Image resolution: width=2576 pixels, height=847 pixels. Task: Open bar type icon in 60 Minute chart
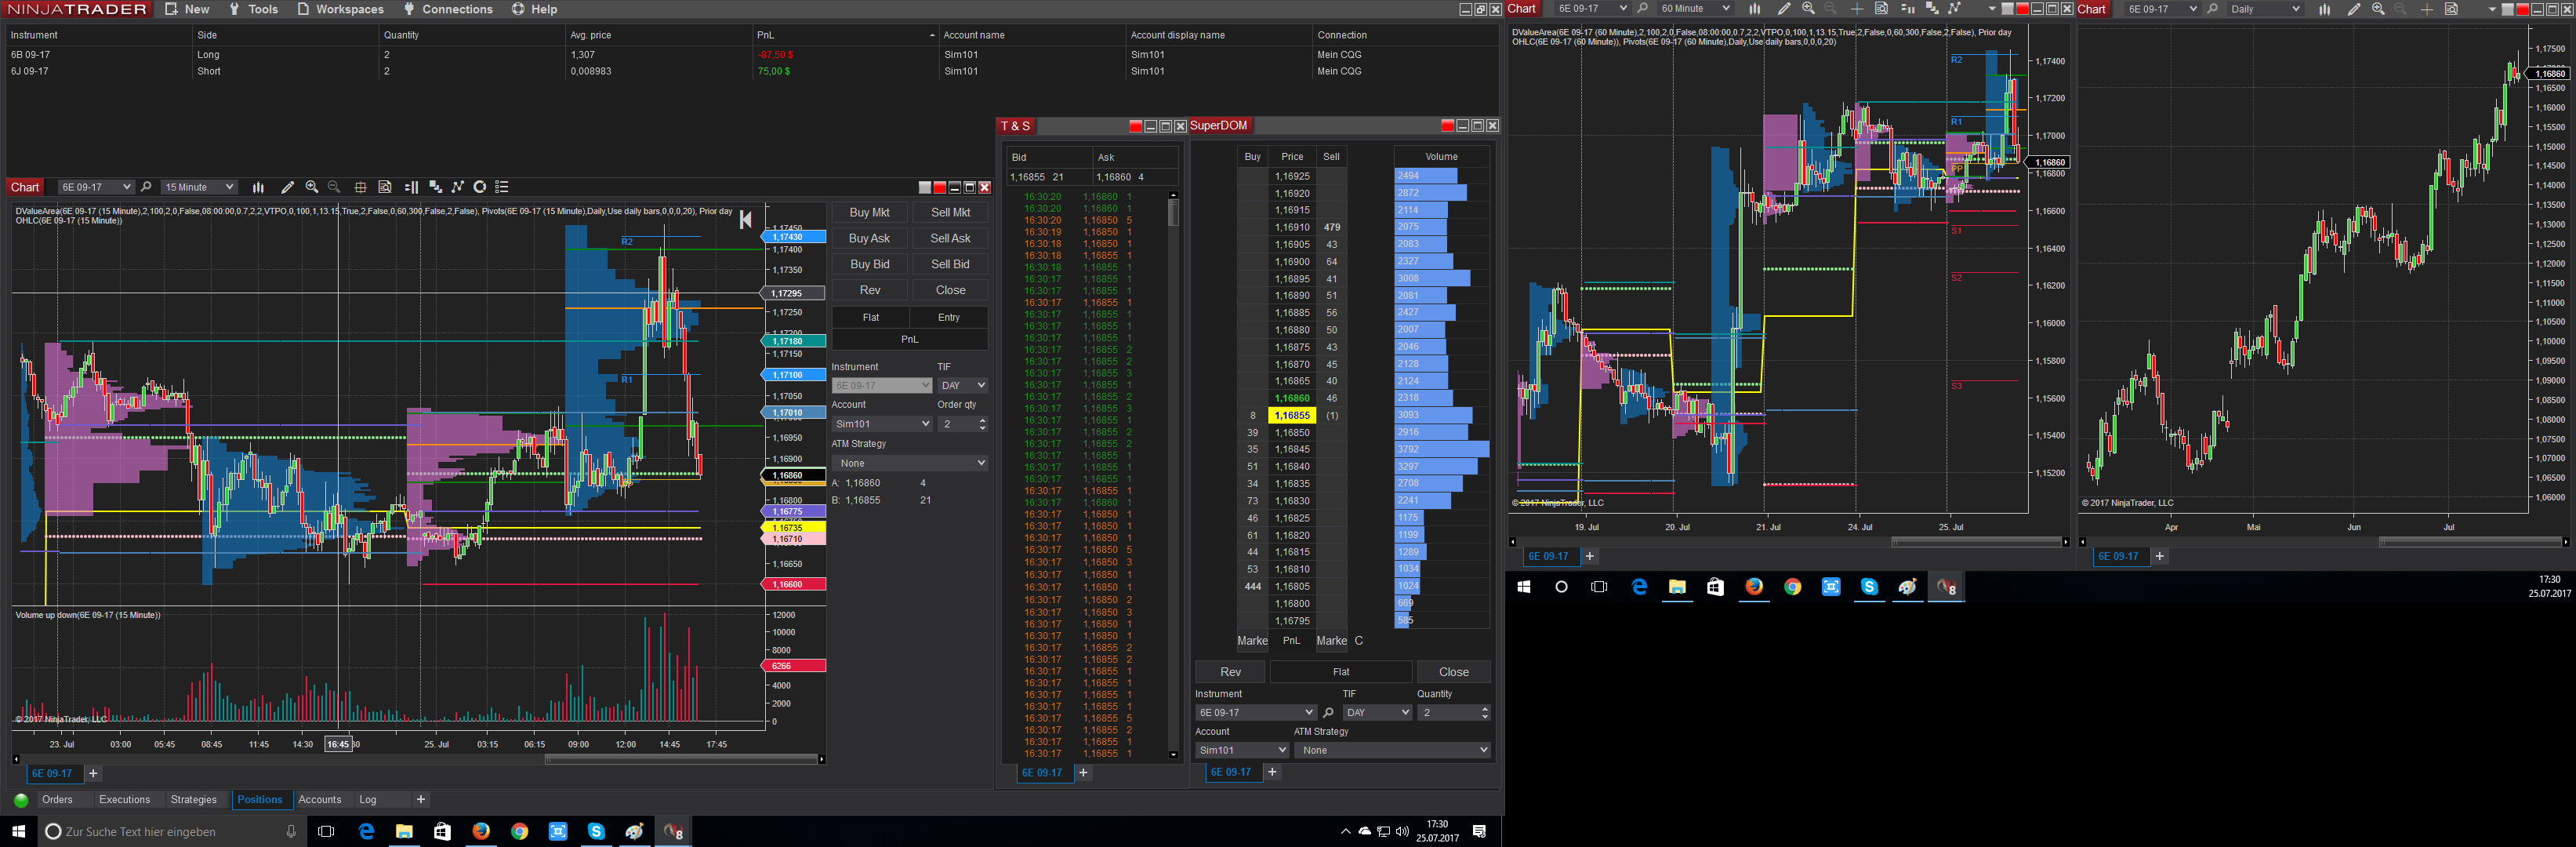coord(1754,9)
